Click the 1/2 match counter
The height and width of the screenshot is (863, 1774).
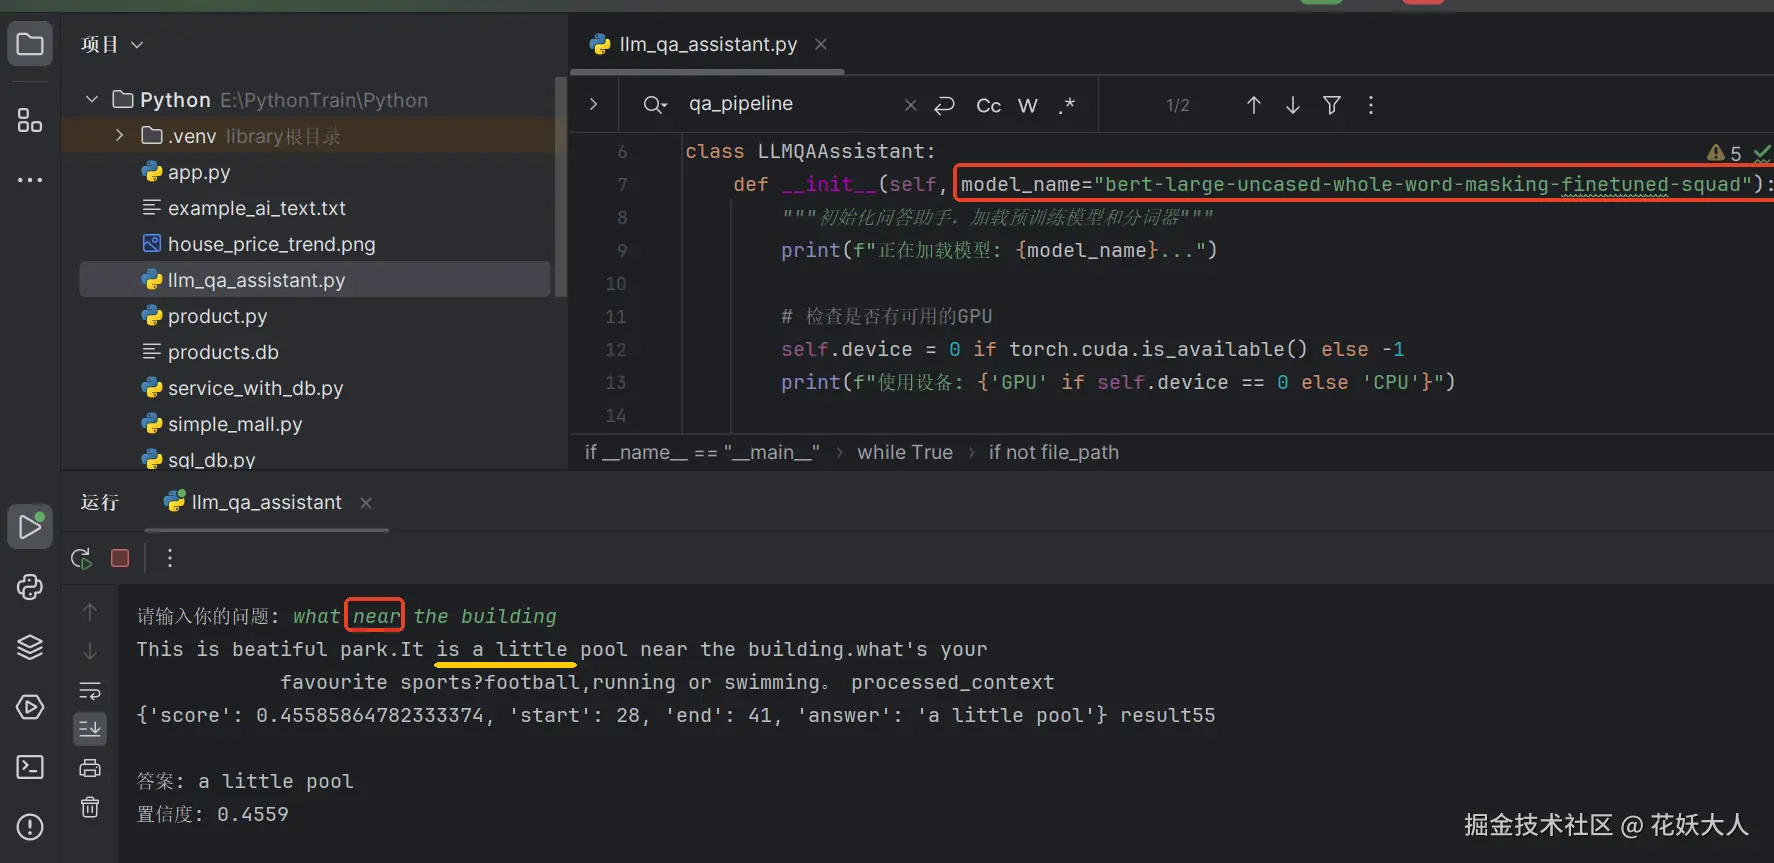click(x=1178, y=105)
